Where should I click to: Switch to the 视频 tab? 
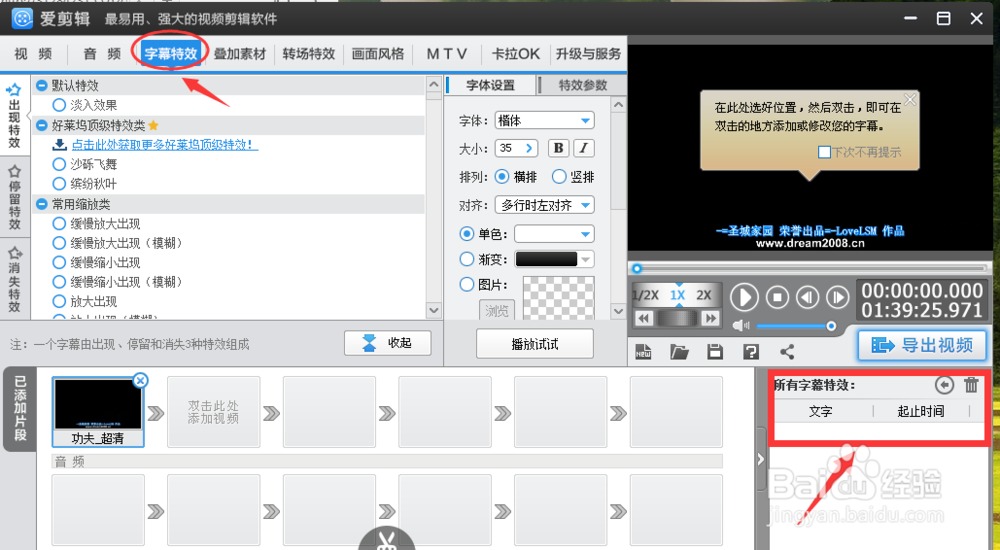[x=34, y=54]
